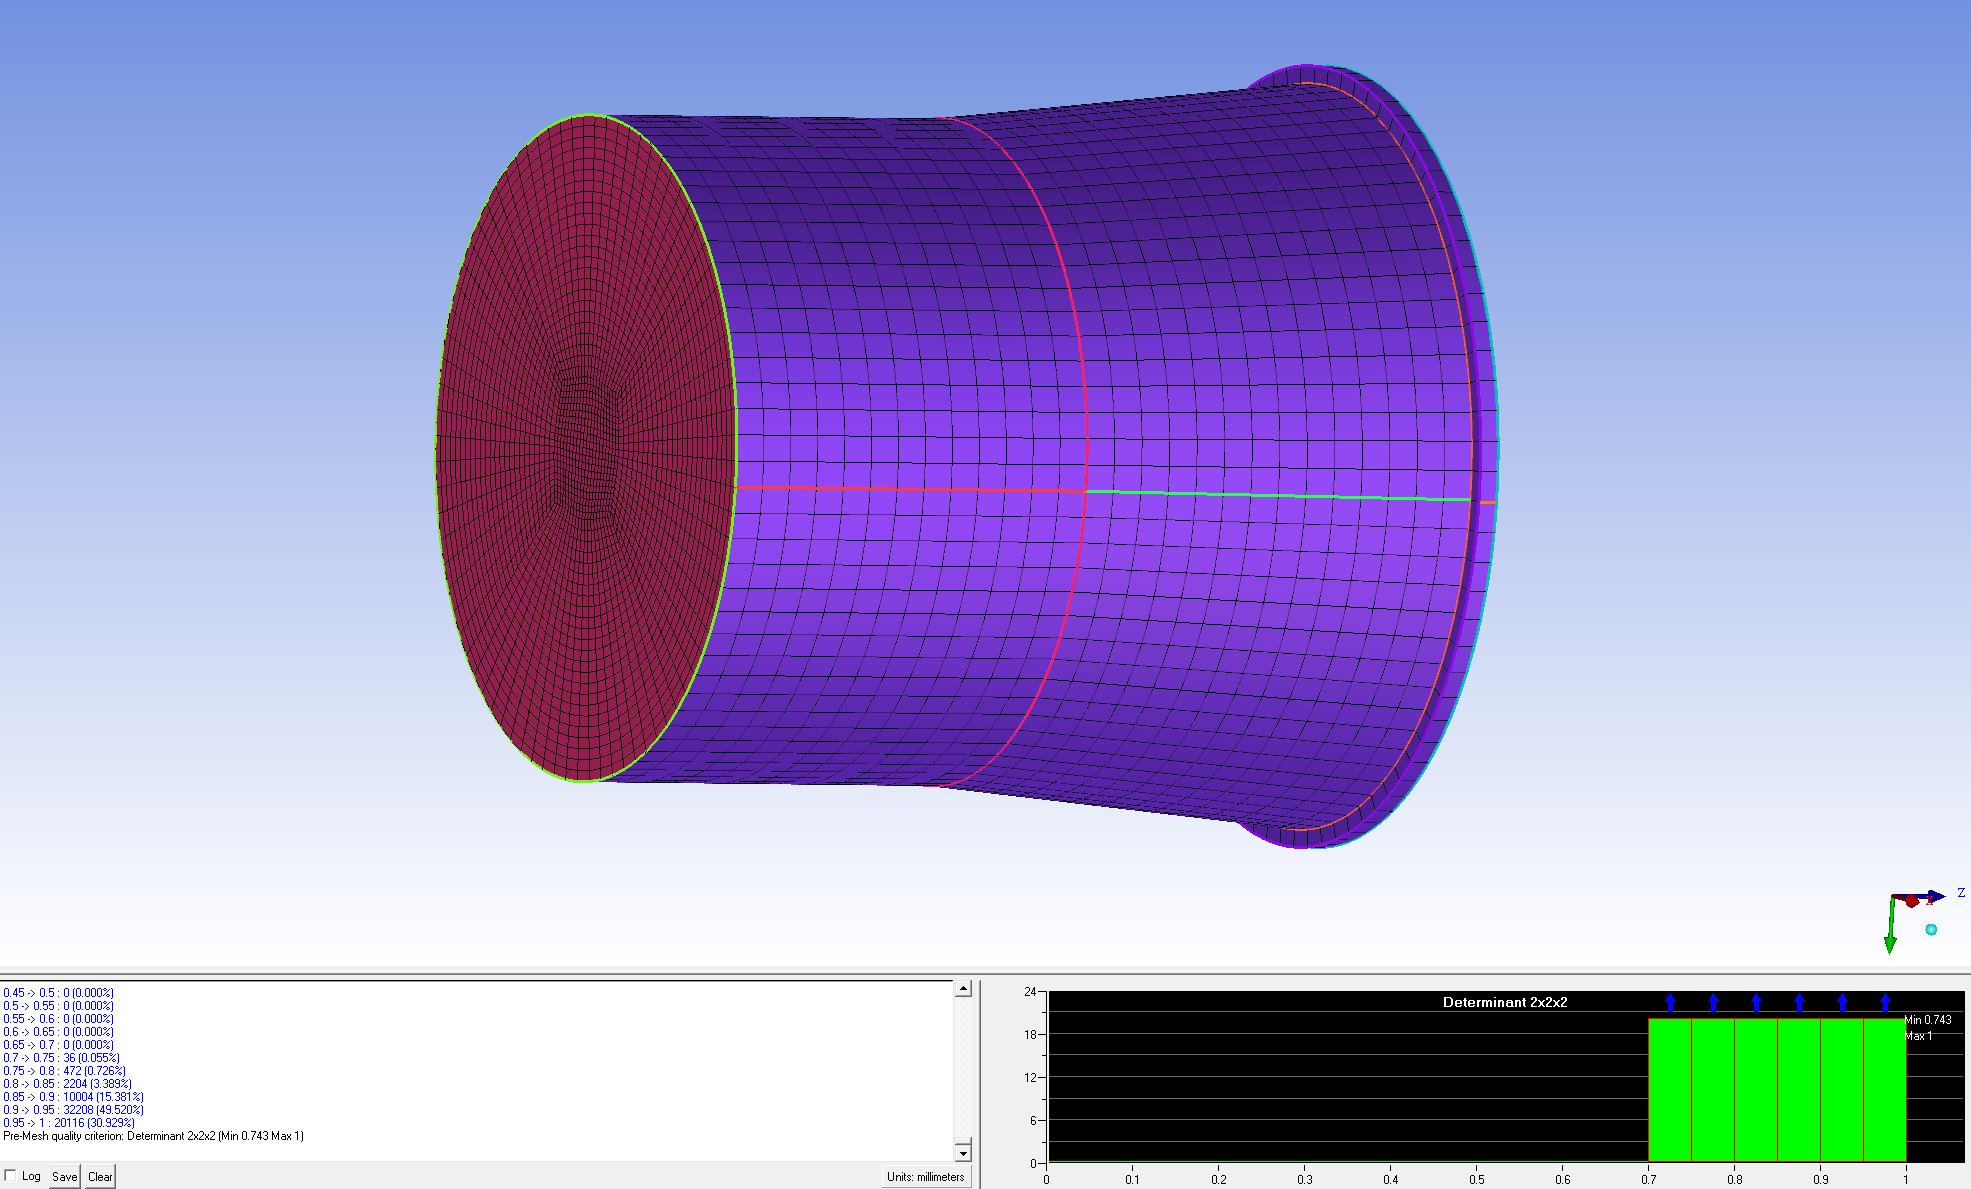
Task: Click the red origin ball of the axis triad
Action: coord(1911,901)
